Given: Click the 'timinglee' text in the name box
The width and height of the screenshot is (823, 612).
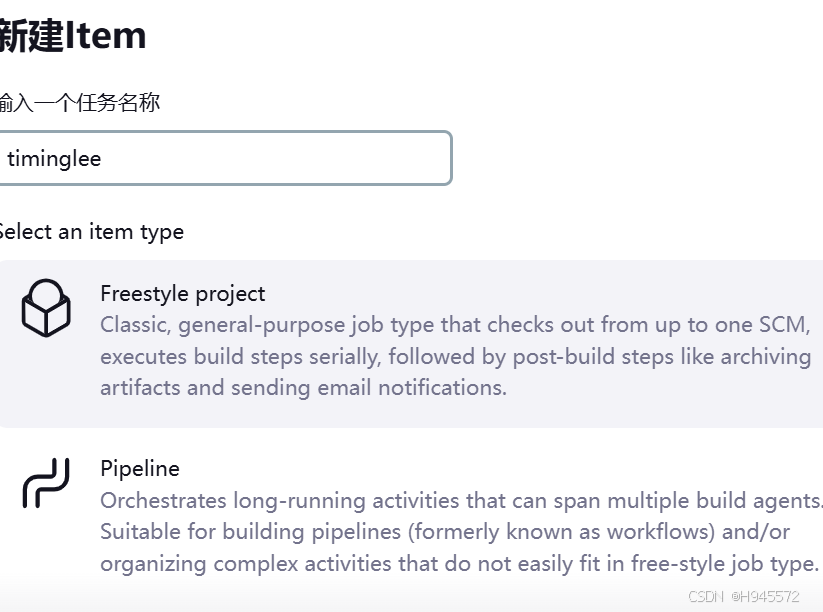Looking at the screenshot, I should [x=54, y=159].
